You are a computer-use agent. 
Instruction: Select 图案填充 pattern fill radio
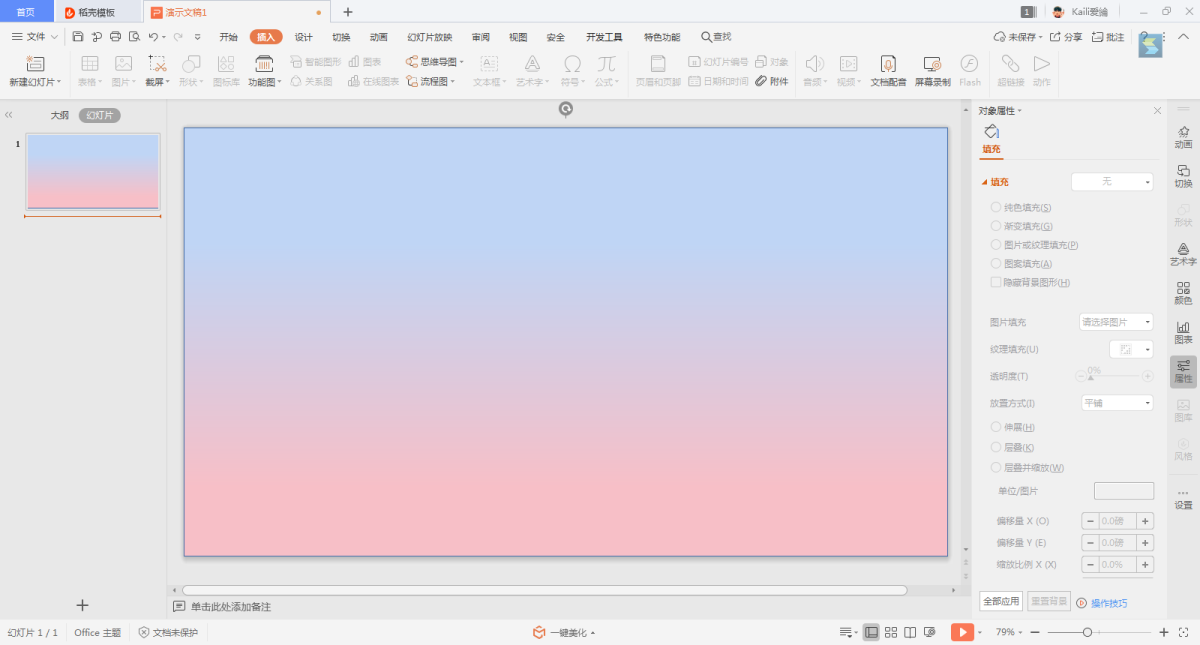(x=996, y=264)
